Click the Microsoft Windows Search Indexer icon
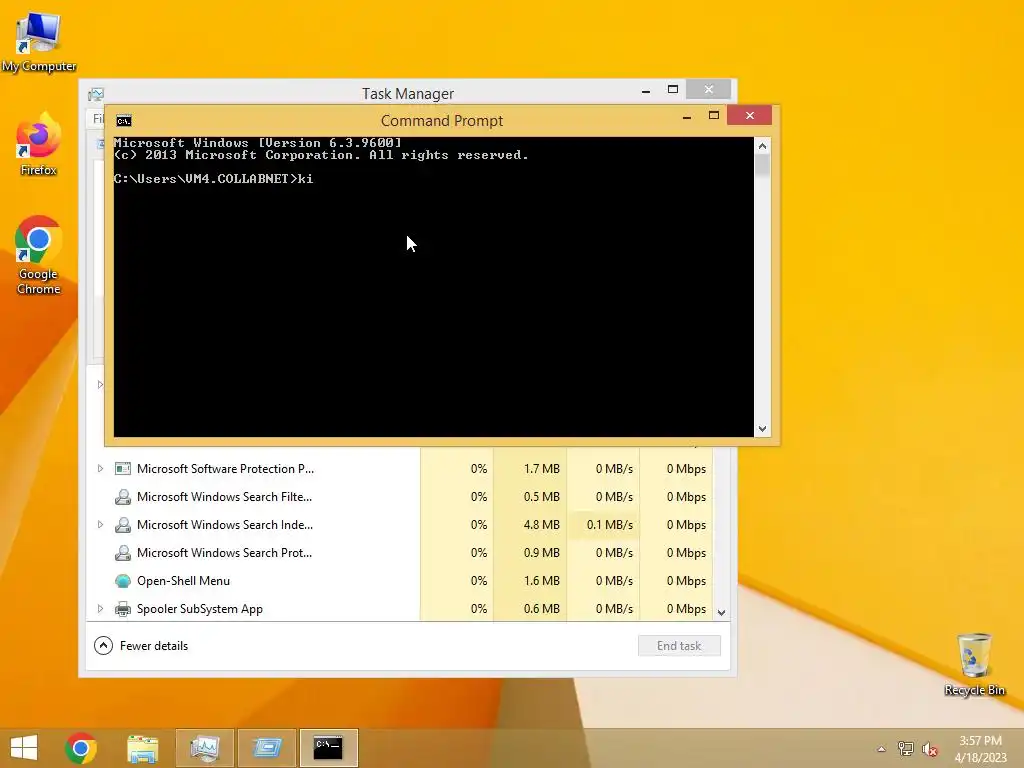Screen dimensions: 1024x768 pos(122,525)
